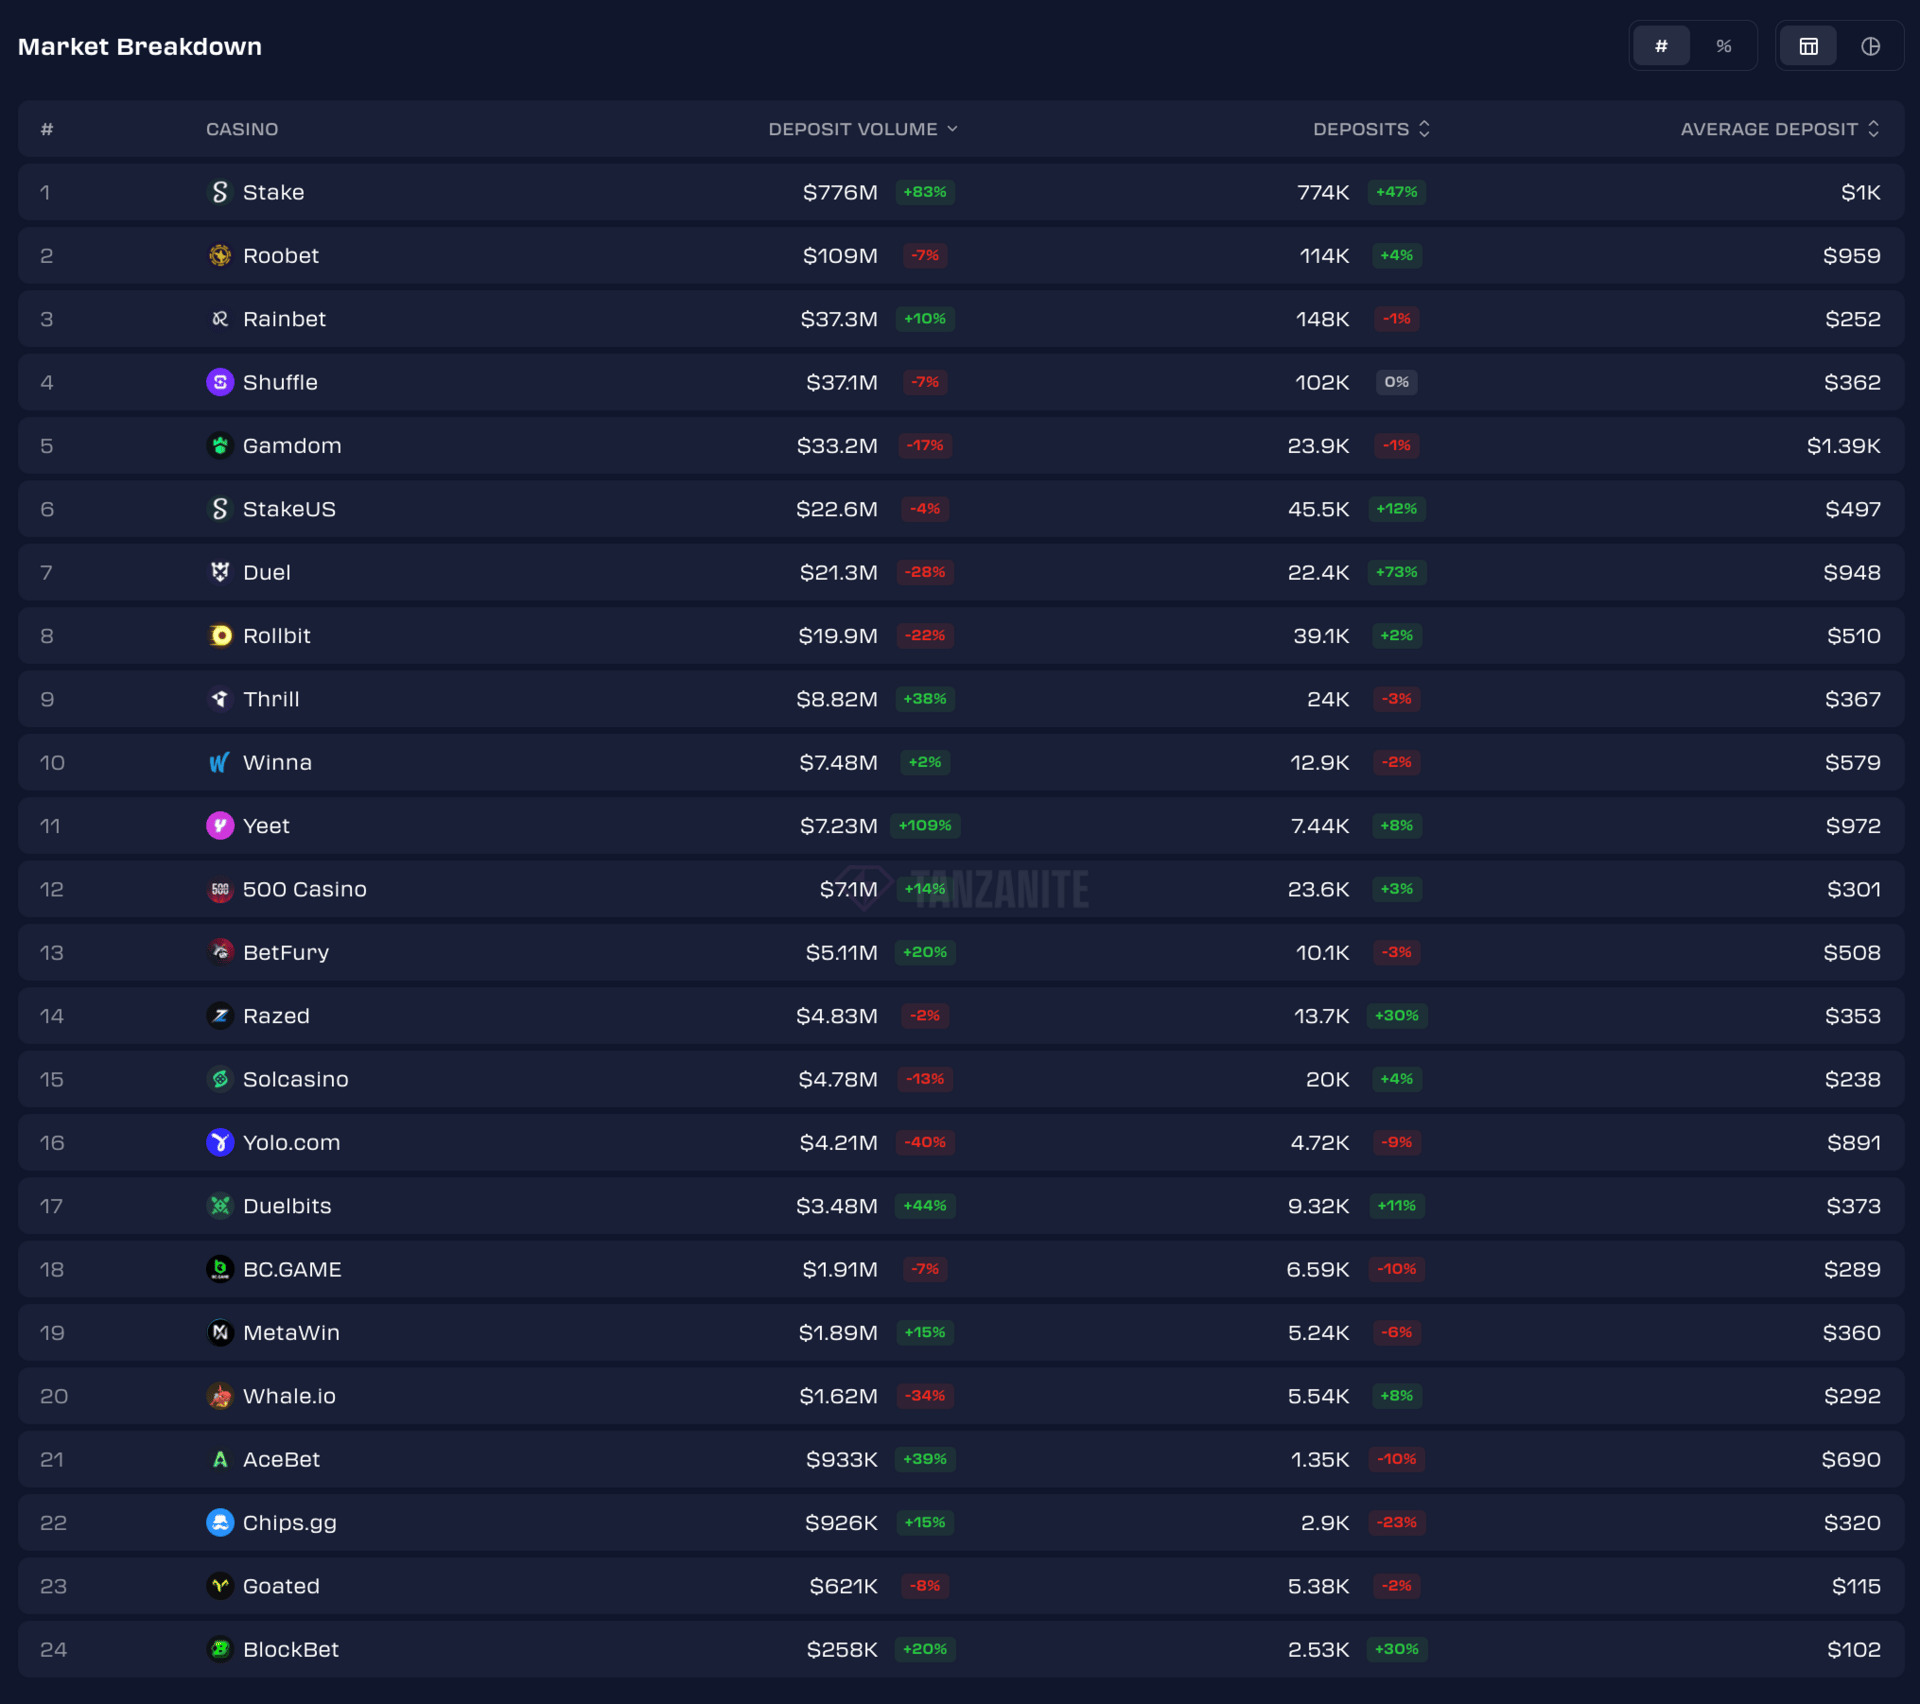Image resolution: width=1920 pixels, height=1704 pixels.
Task: Click the Gamdom green logo icon
Action: tap(220, 445)
